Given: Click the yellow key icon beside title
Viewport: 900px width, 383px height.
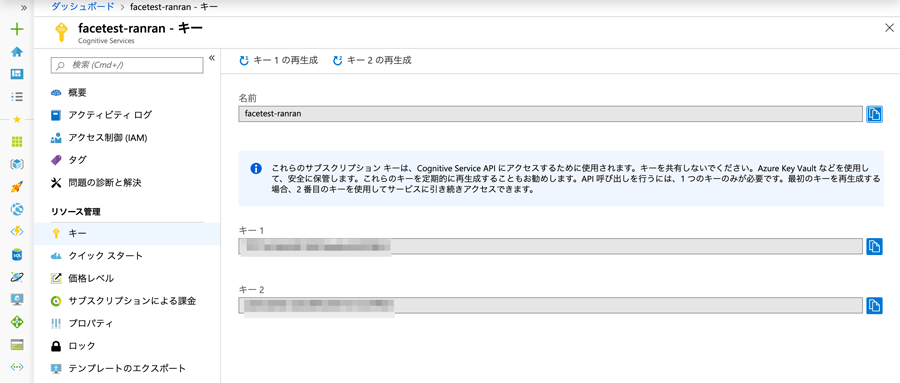Looking at the screenshot, I should [x=60, y=32].
